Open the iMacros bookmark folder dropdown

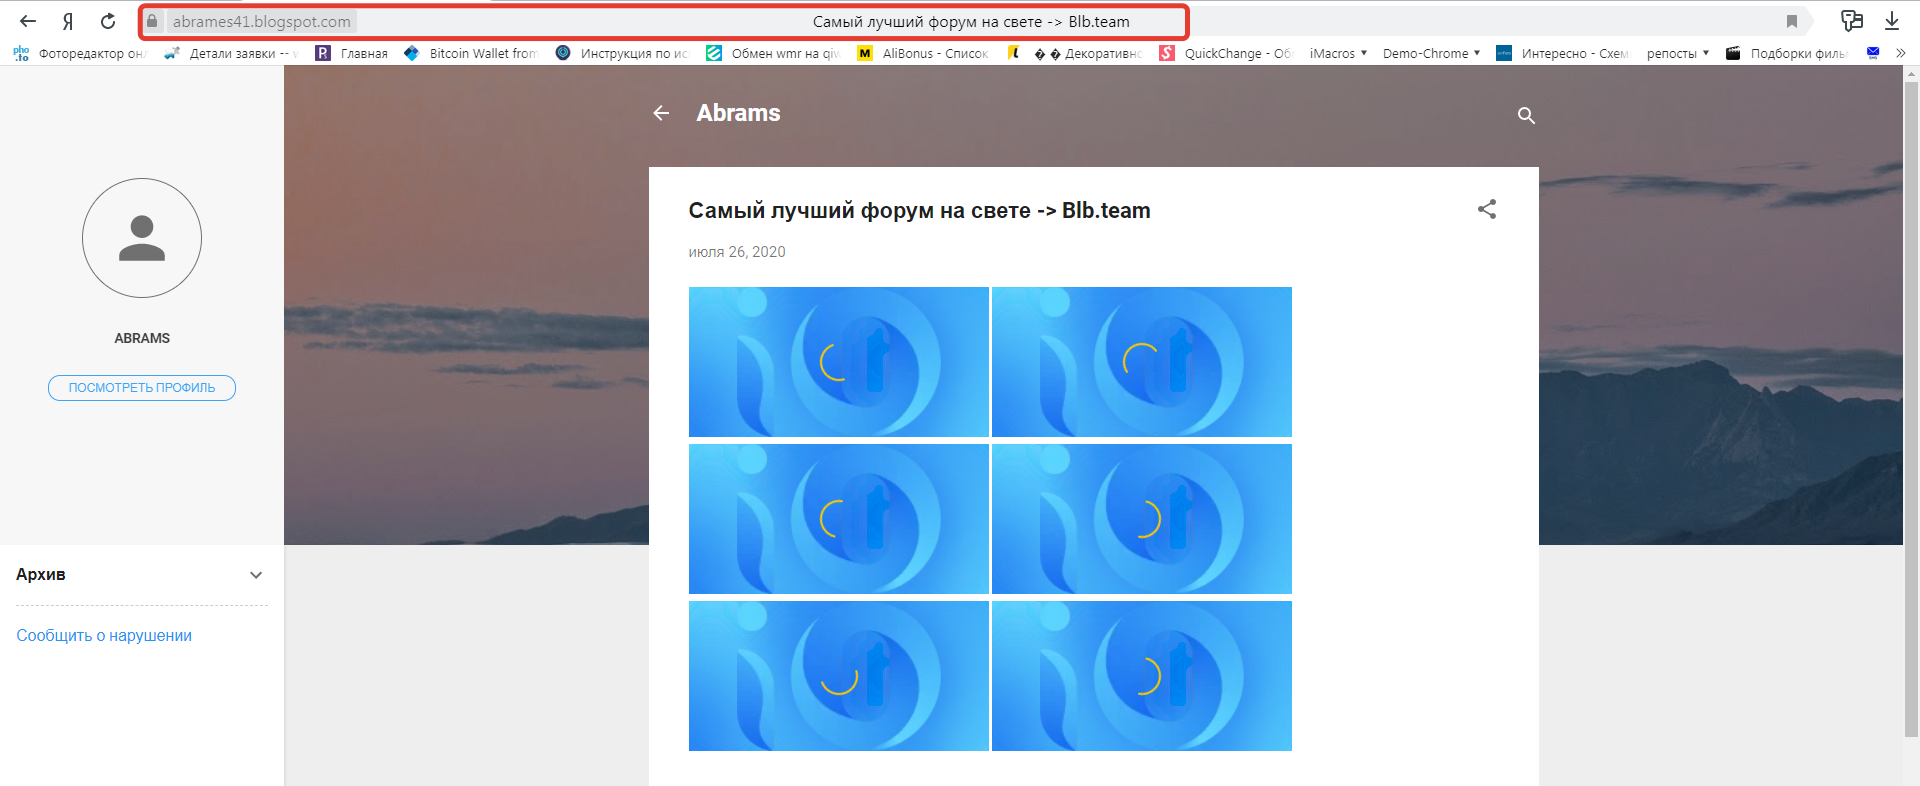point(1338,53)
